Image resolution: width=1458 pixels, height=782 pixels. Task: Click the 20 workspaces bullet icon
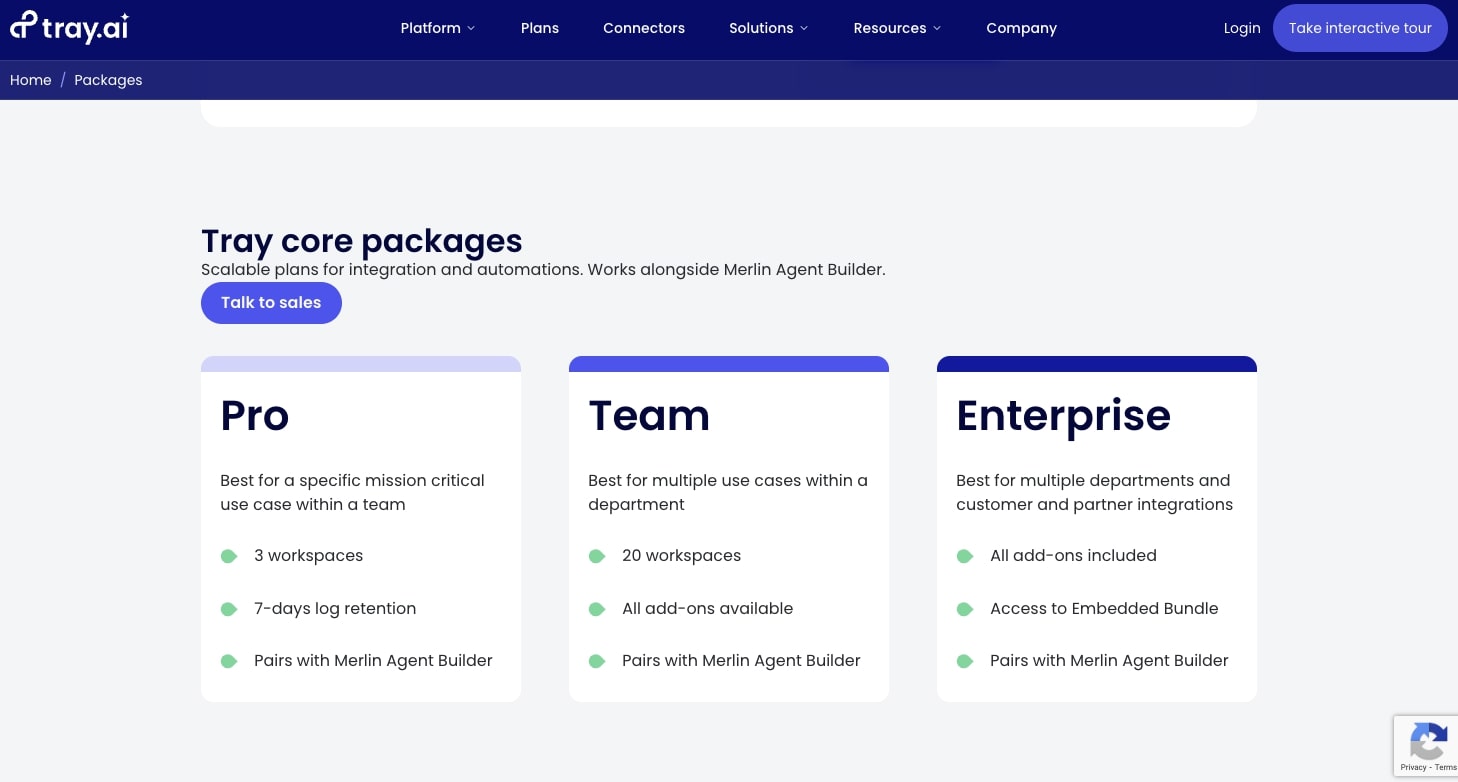click(x=597, y=556)
